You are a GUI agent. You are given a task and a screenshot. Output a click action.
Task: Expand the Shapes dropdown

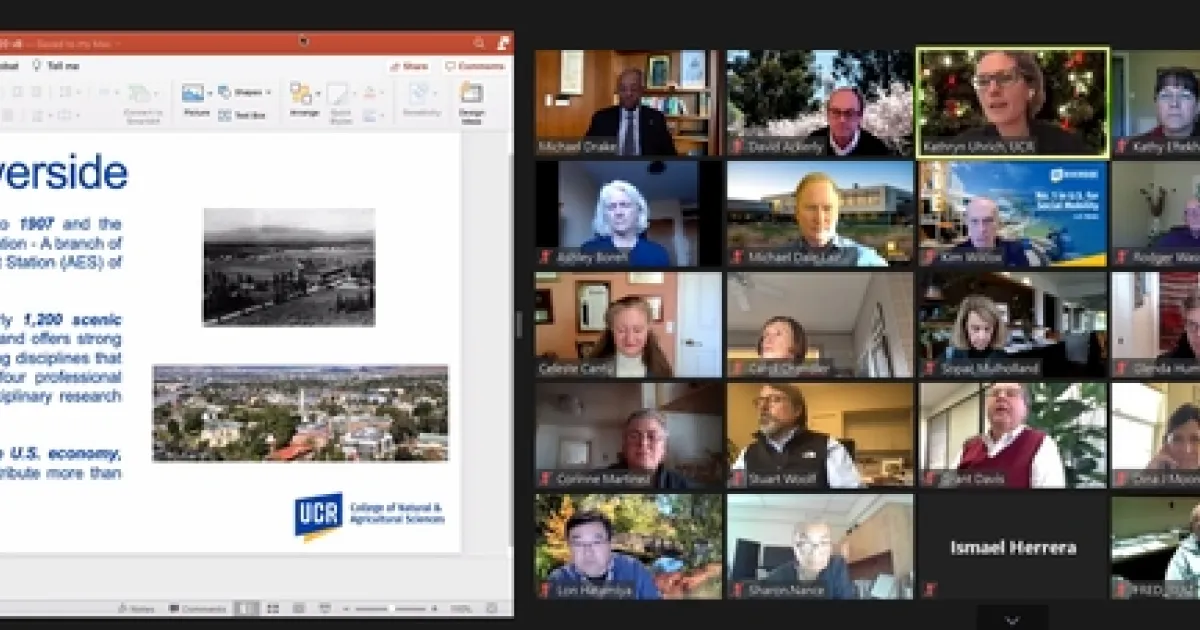click(x=269, y=92)
